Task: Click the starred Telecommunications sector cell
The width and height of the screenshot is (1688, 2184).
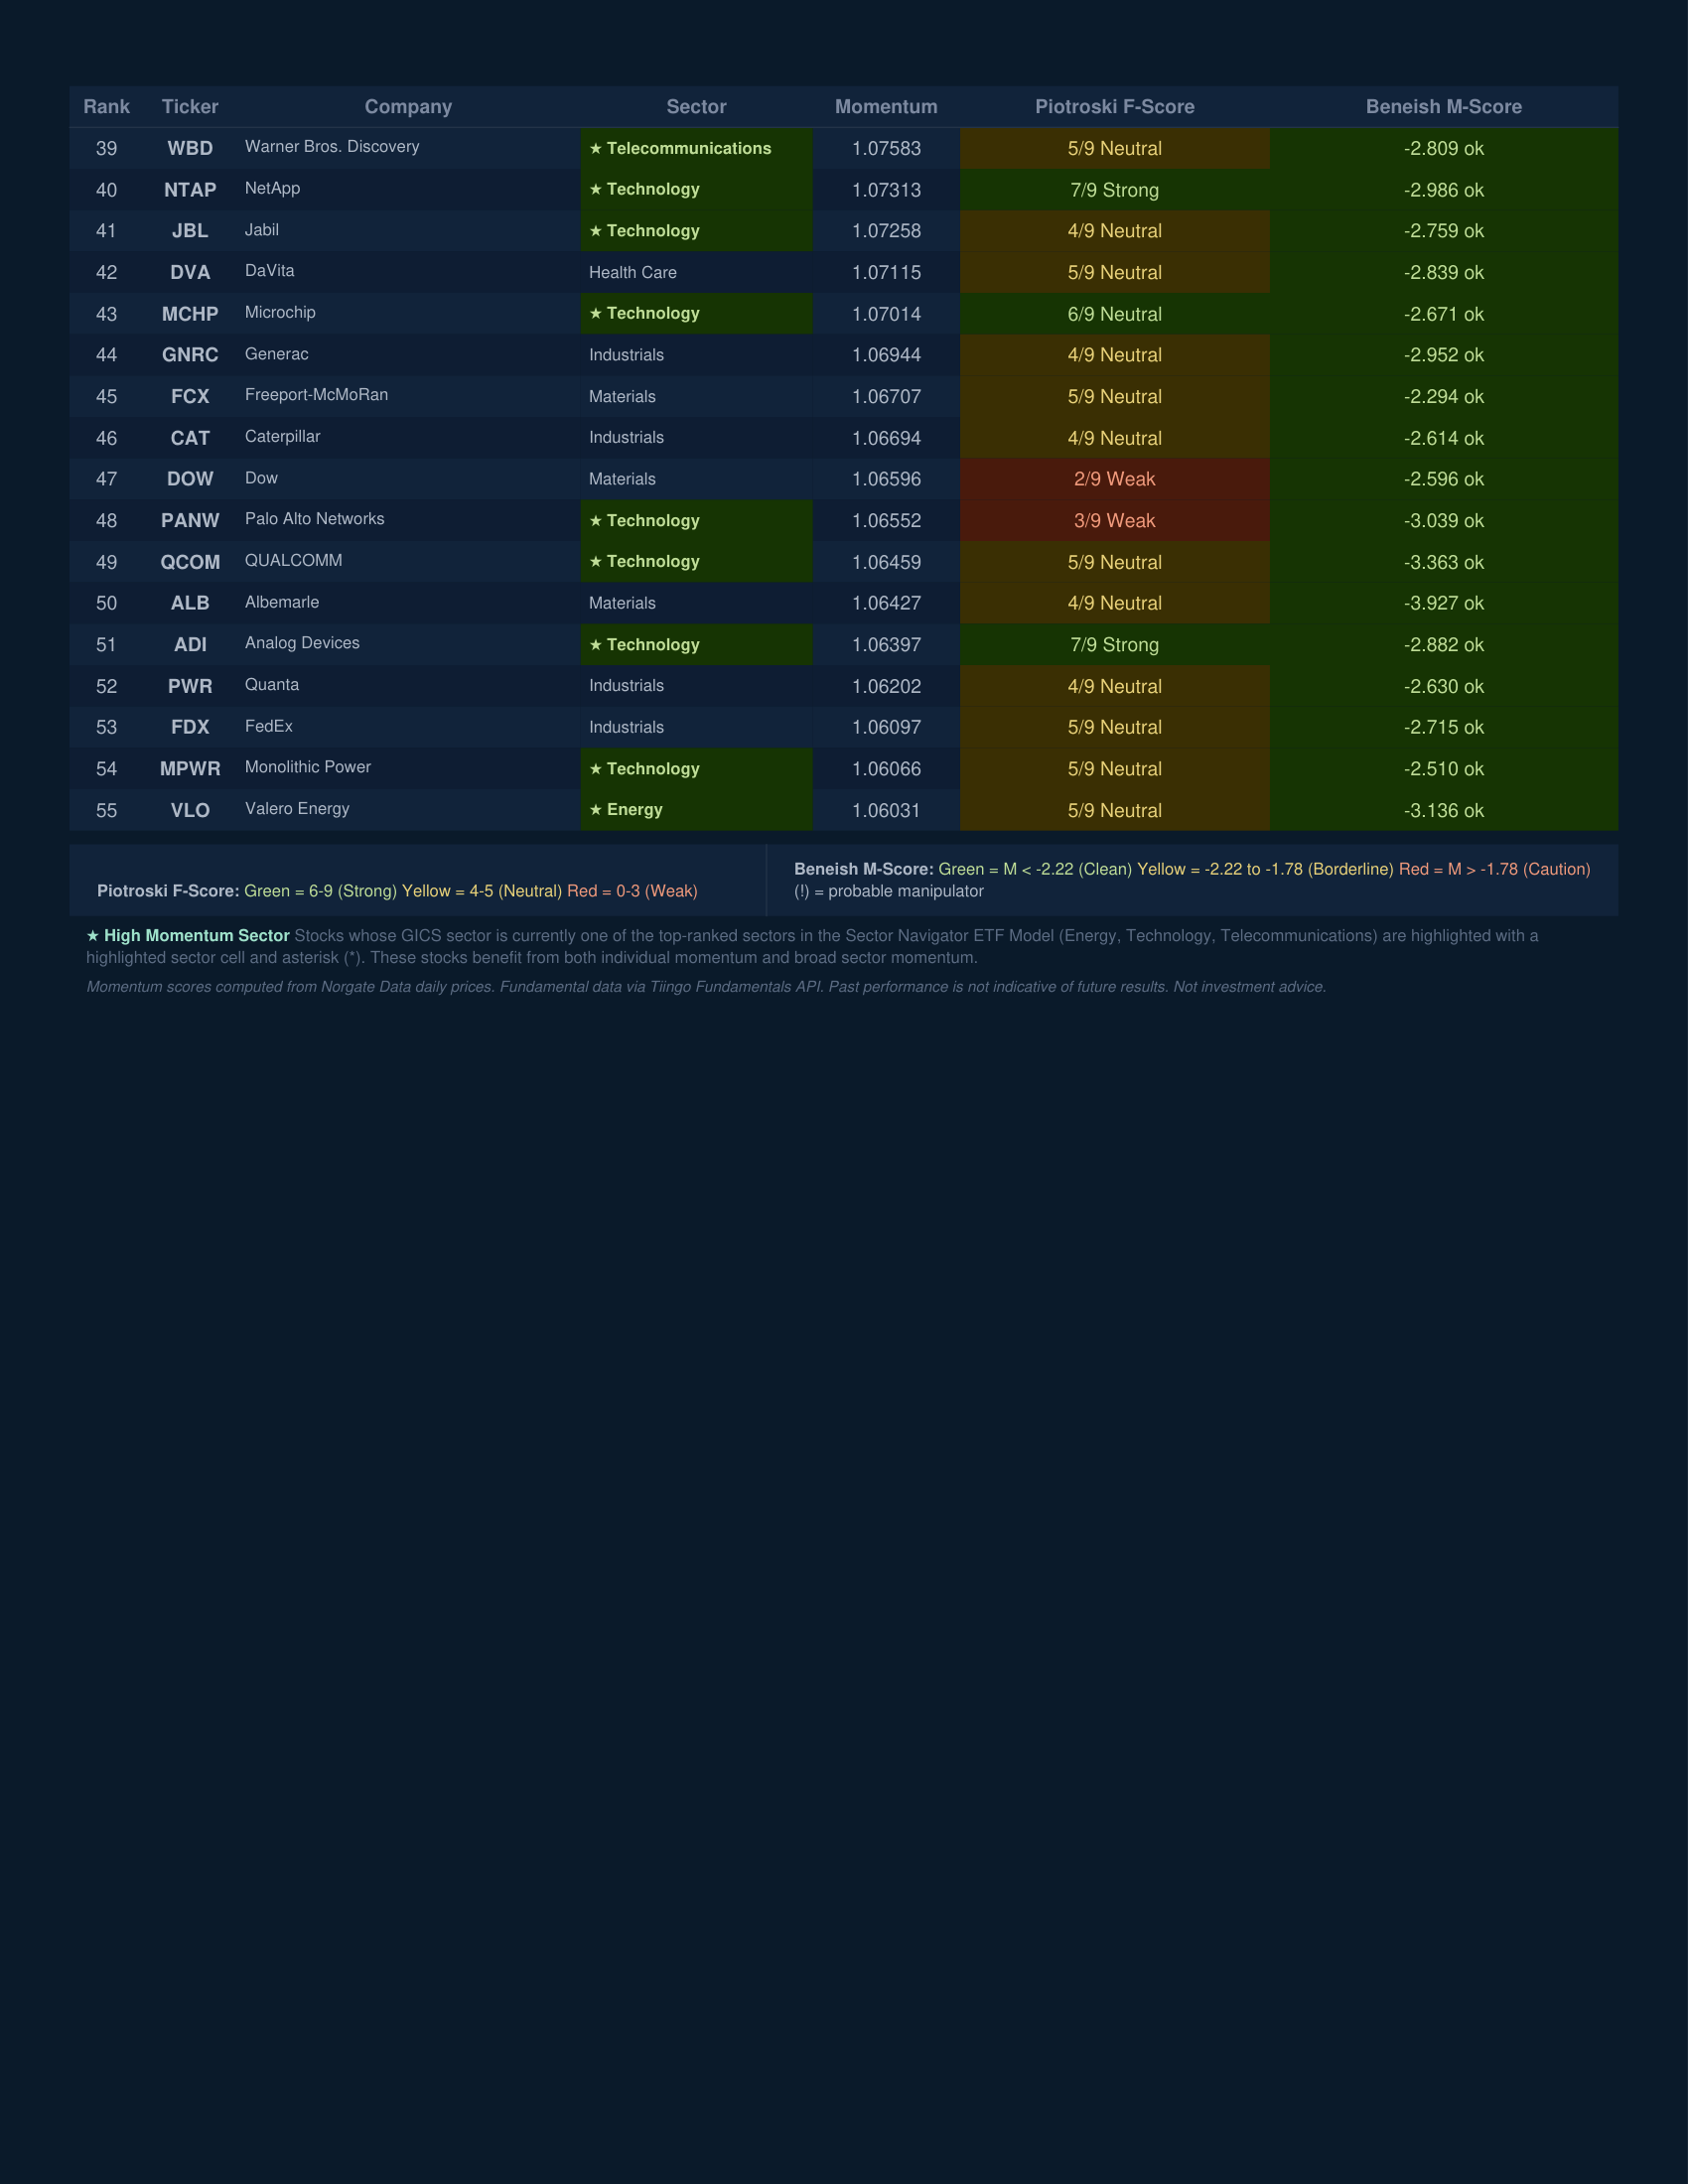Action: pyautogui.click(x=696, y=148)
